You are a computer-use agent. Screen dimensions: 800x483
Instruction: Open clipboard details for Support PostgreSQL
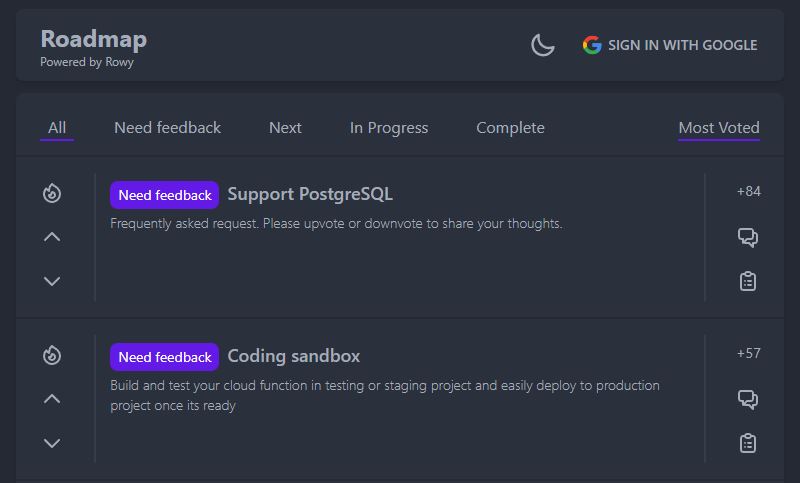pyautogui.click(x=747, y=281)
